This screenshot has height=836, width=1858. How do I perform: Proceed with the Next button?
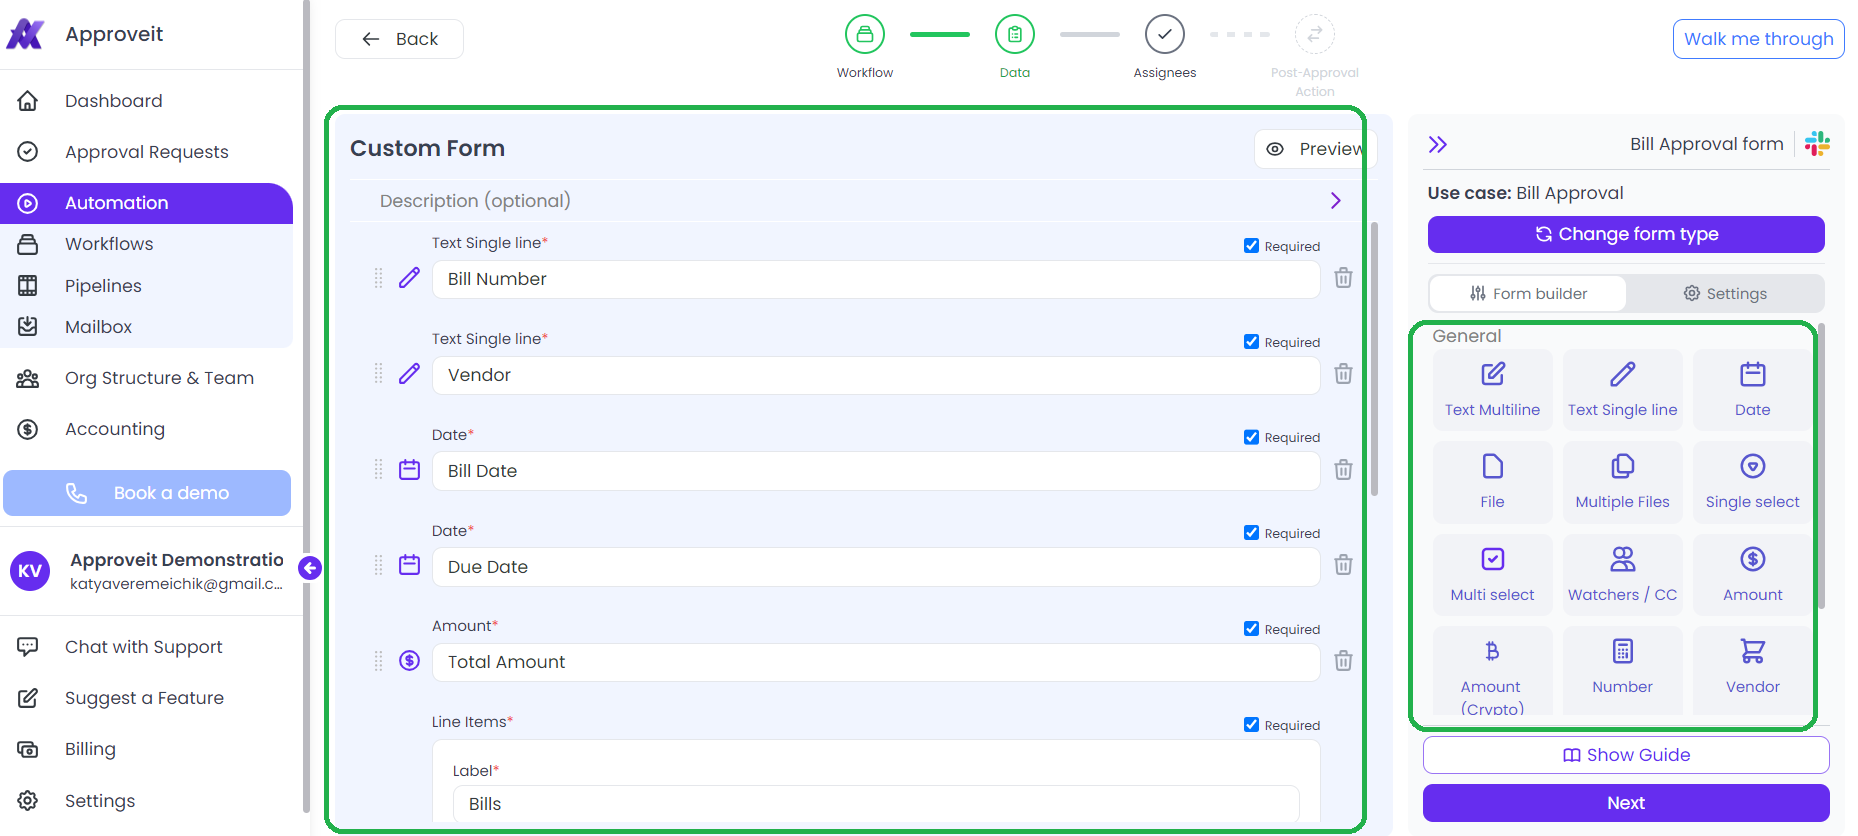(1626, 803)
